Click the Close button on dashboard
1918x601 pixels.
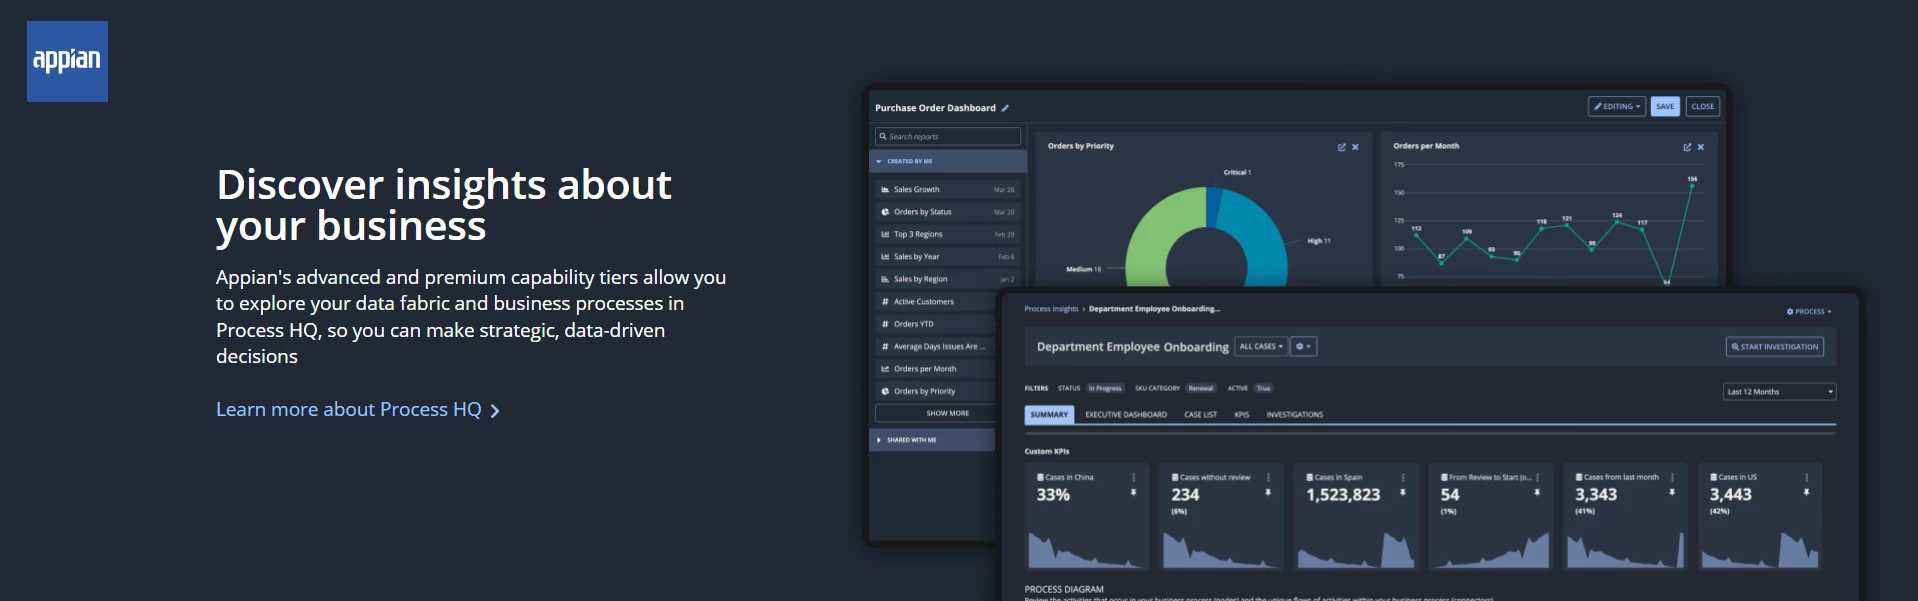coord(1703,106)
